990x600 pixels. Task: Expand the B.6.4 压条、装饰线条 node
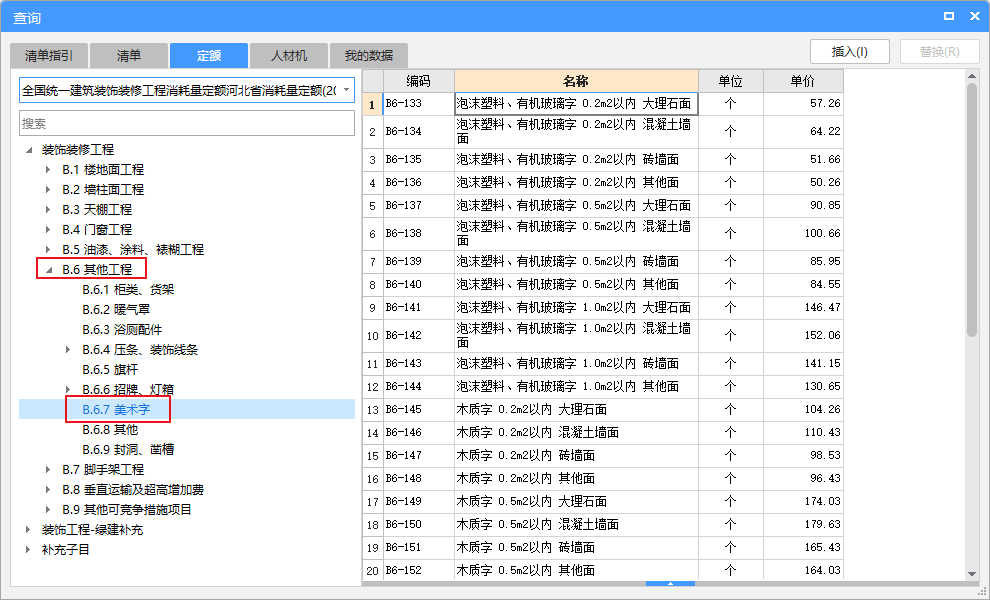tap(68, 350)
